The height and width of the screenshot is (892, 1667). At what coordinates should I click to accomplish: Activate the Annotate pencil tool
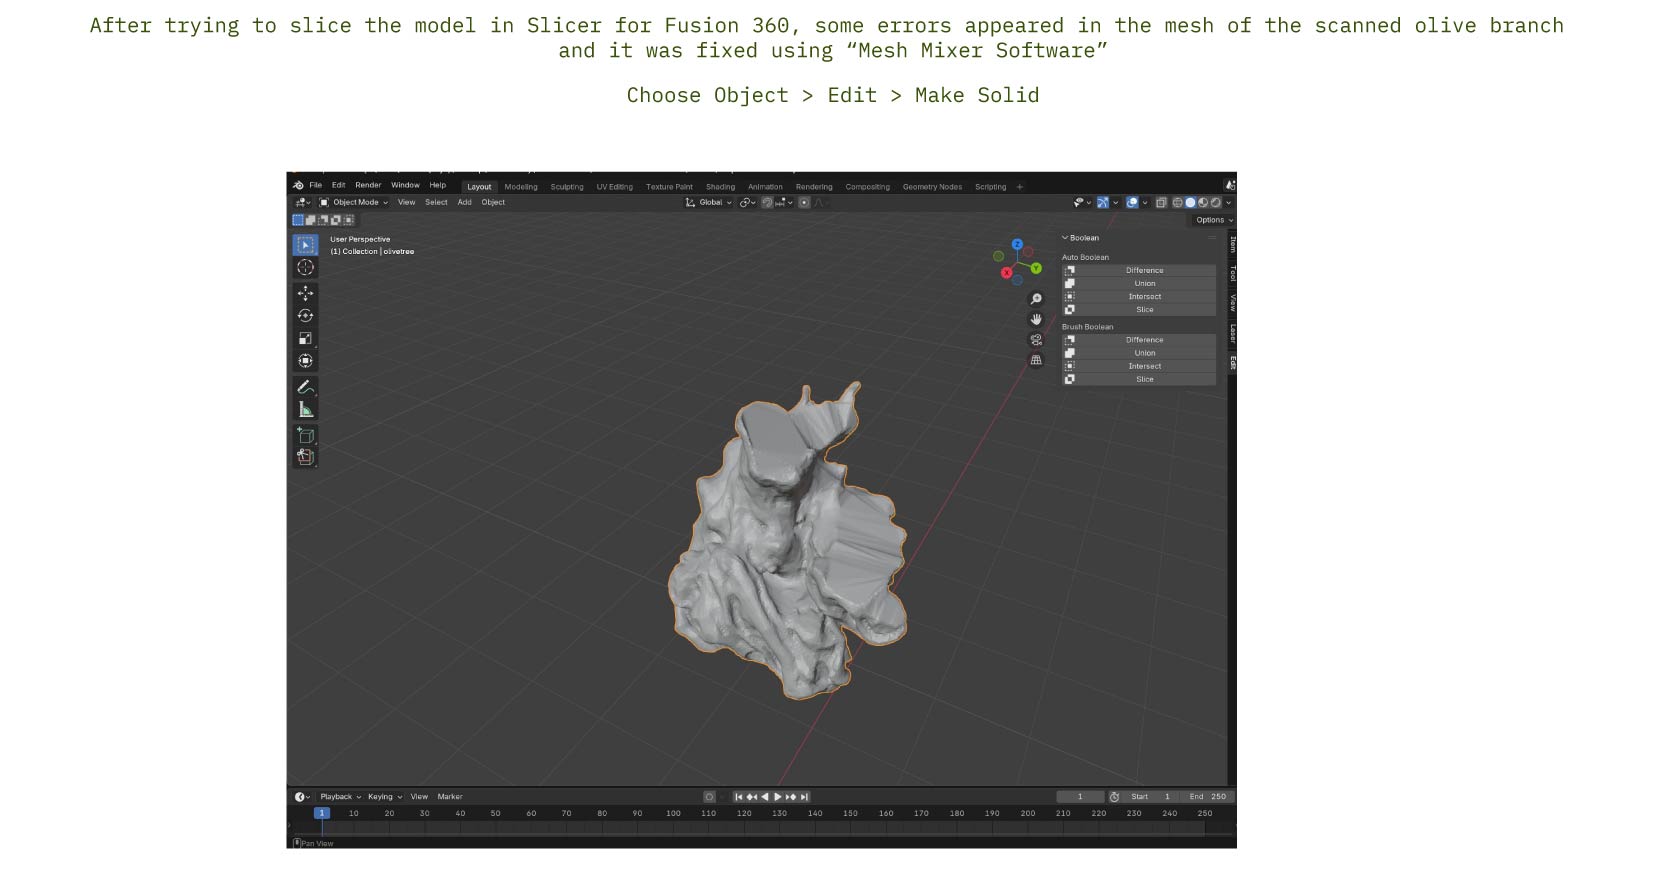click(305, 387)
